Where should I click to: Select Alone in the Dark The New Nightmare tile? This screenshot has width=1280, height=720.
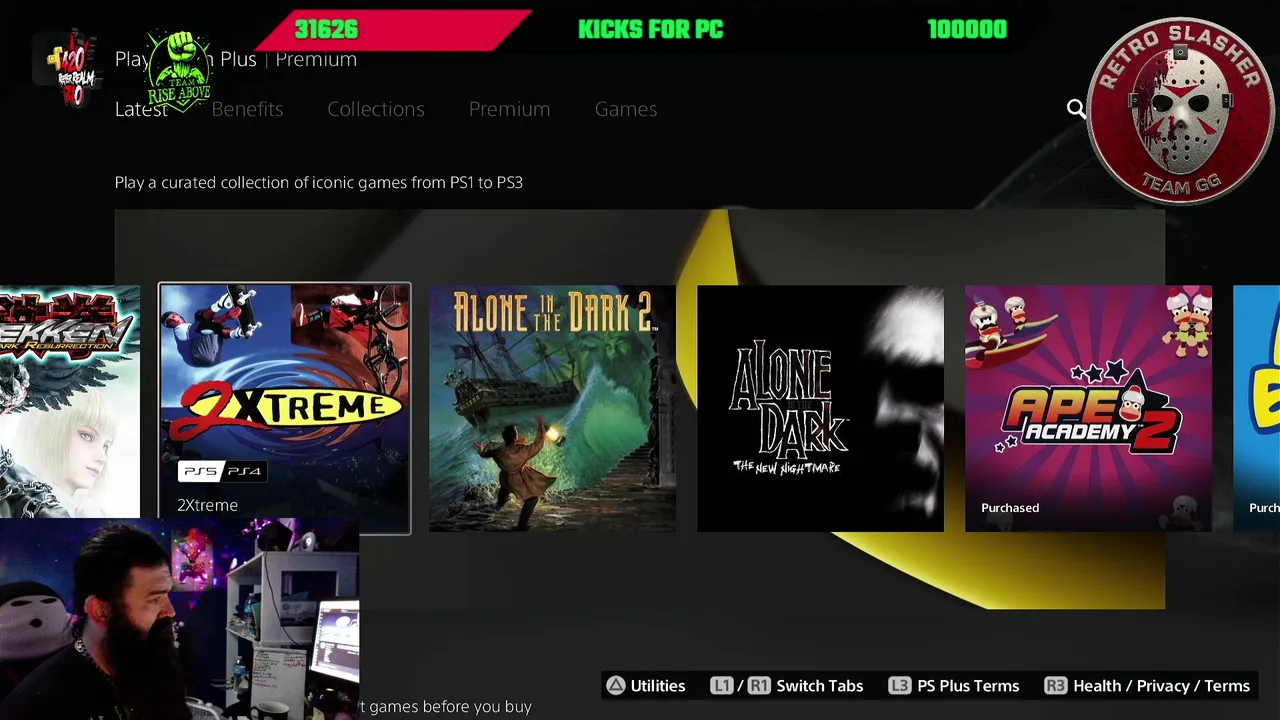point(820,408)
